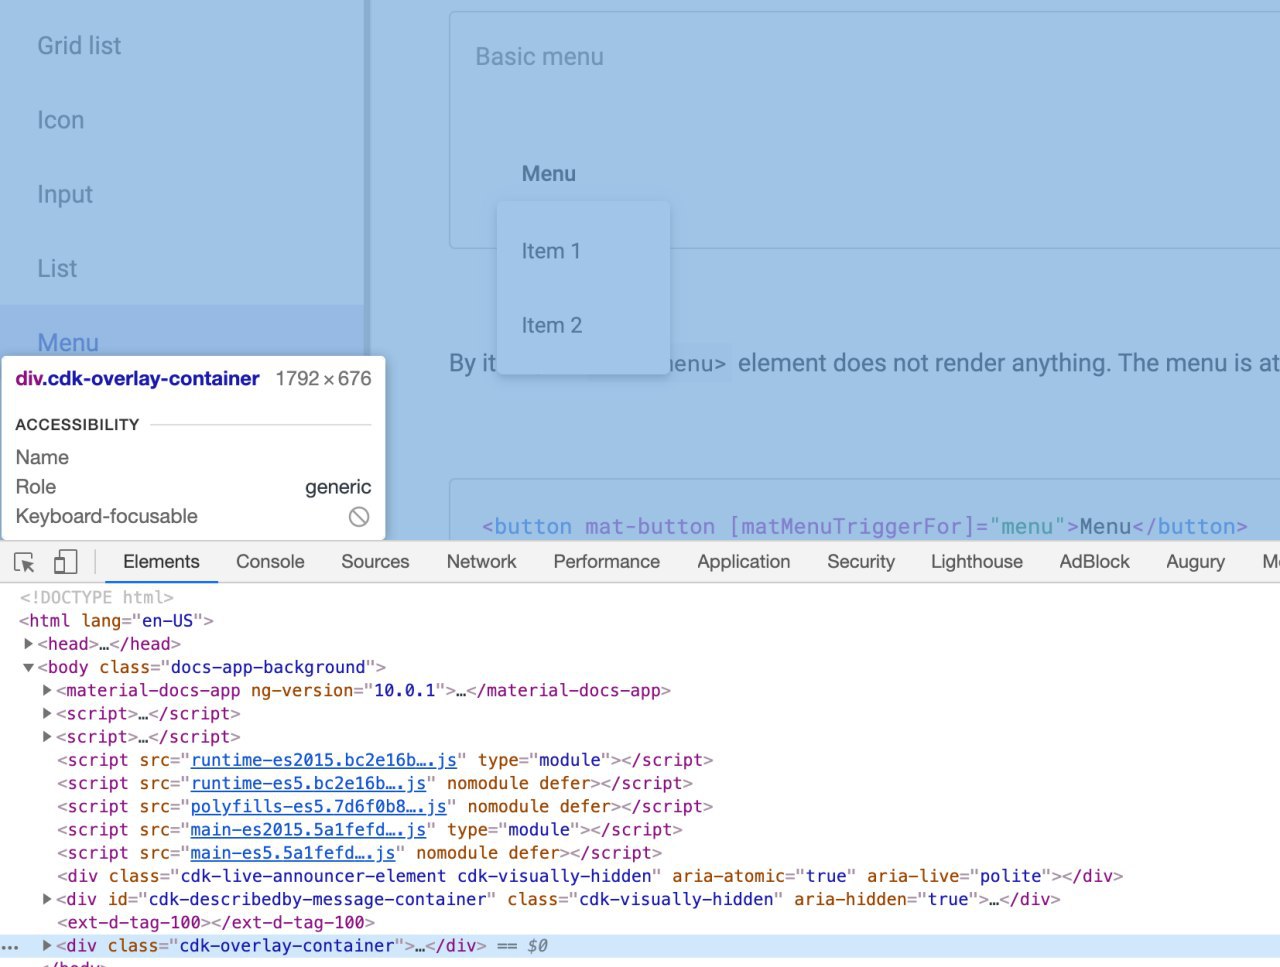1280x967 pixels.
Task: Open Icon in the sidebar
Action: 60,120
